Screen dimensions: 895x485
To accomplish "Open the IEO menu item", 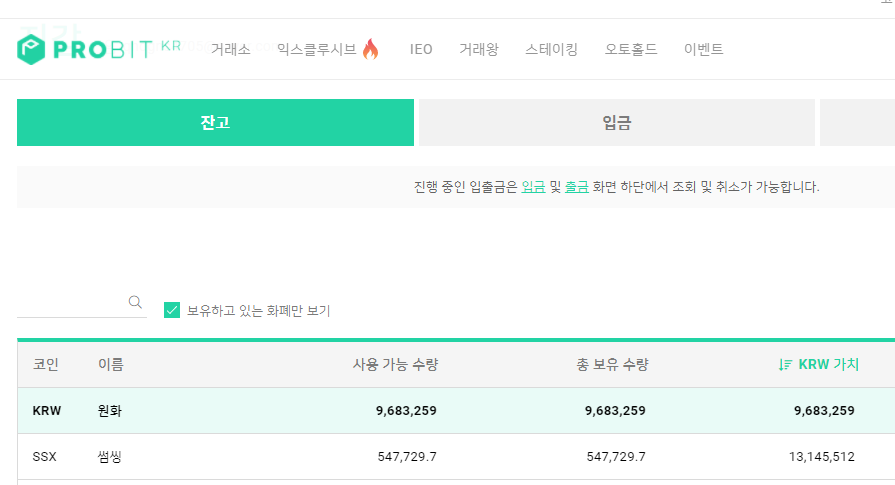I will (421, 49).
